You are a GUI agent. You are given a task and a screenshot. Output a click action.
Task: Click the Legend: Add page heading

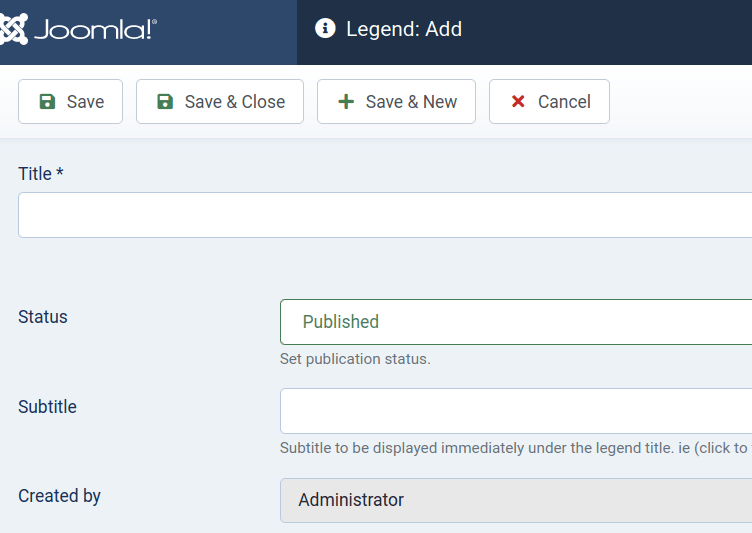[x=404, y=29]
